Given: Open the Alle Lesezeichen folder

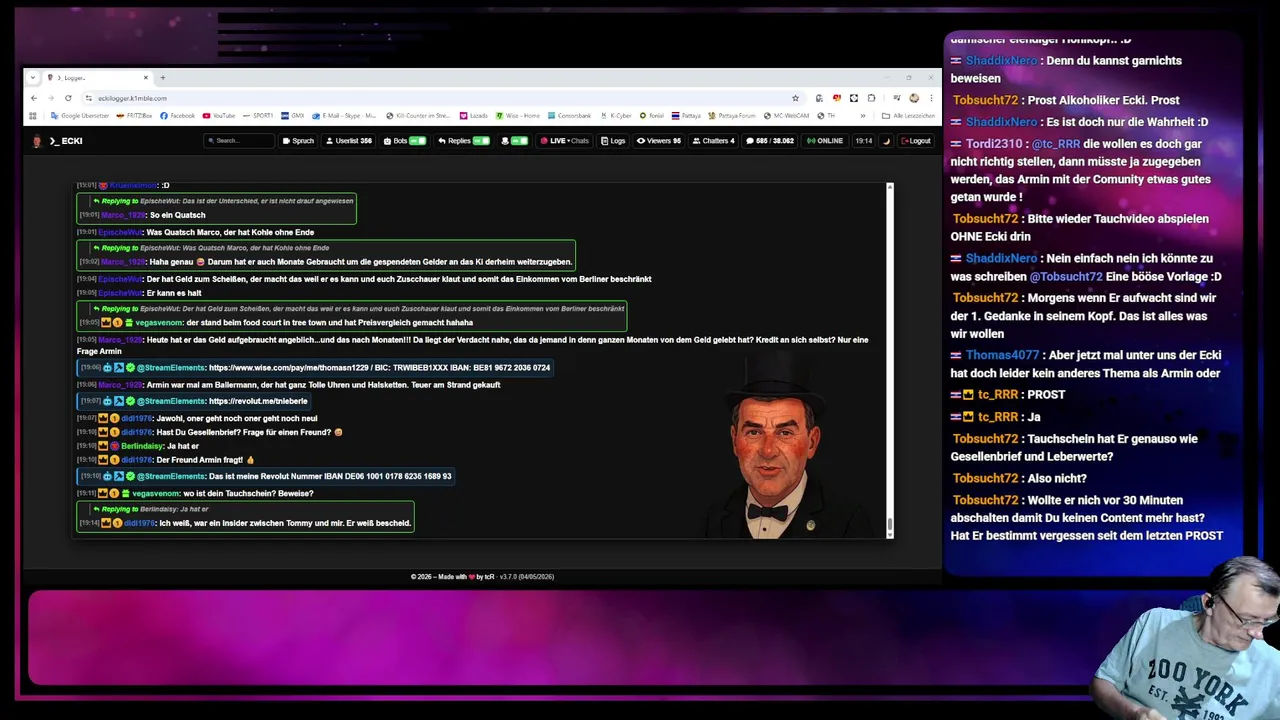Looking at the screenshot, I should tap(908, 116).
